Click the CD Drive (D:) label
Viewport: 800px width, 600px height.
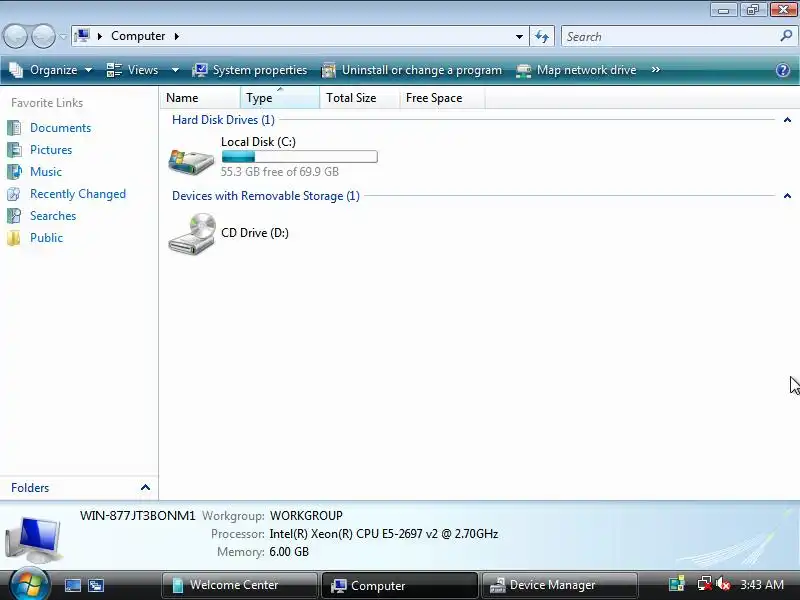pos(255,233)
